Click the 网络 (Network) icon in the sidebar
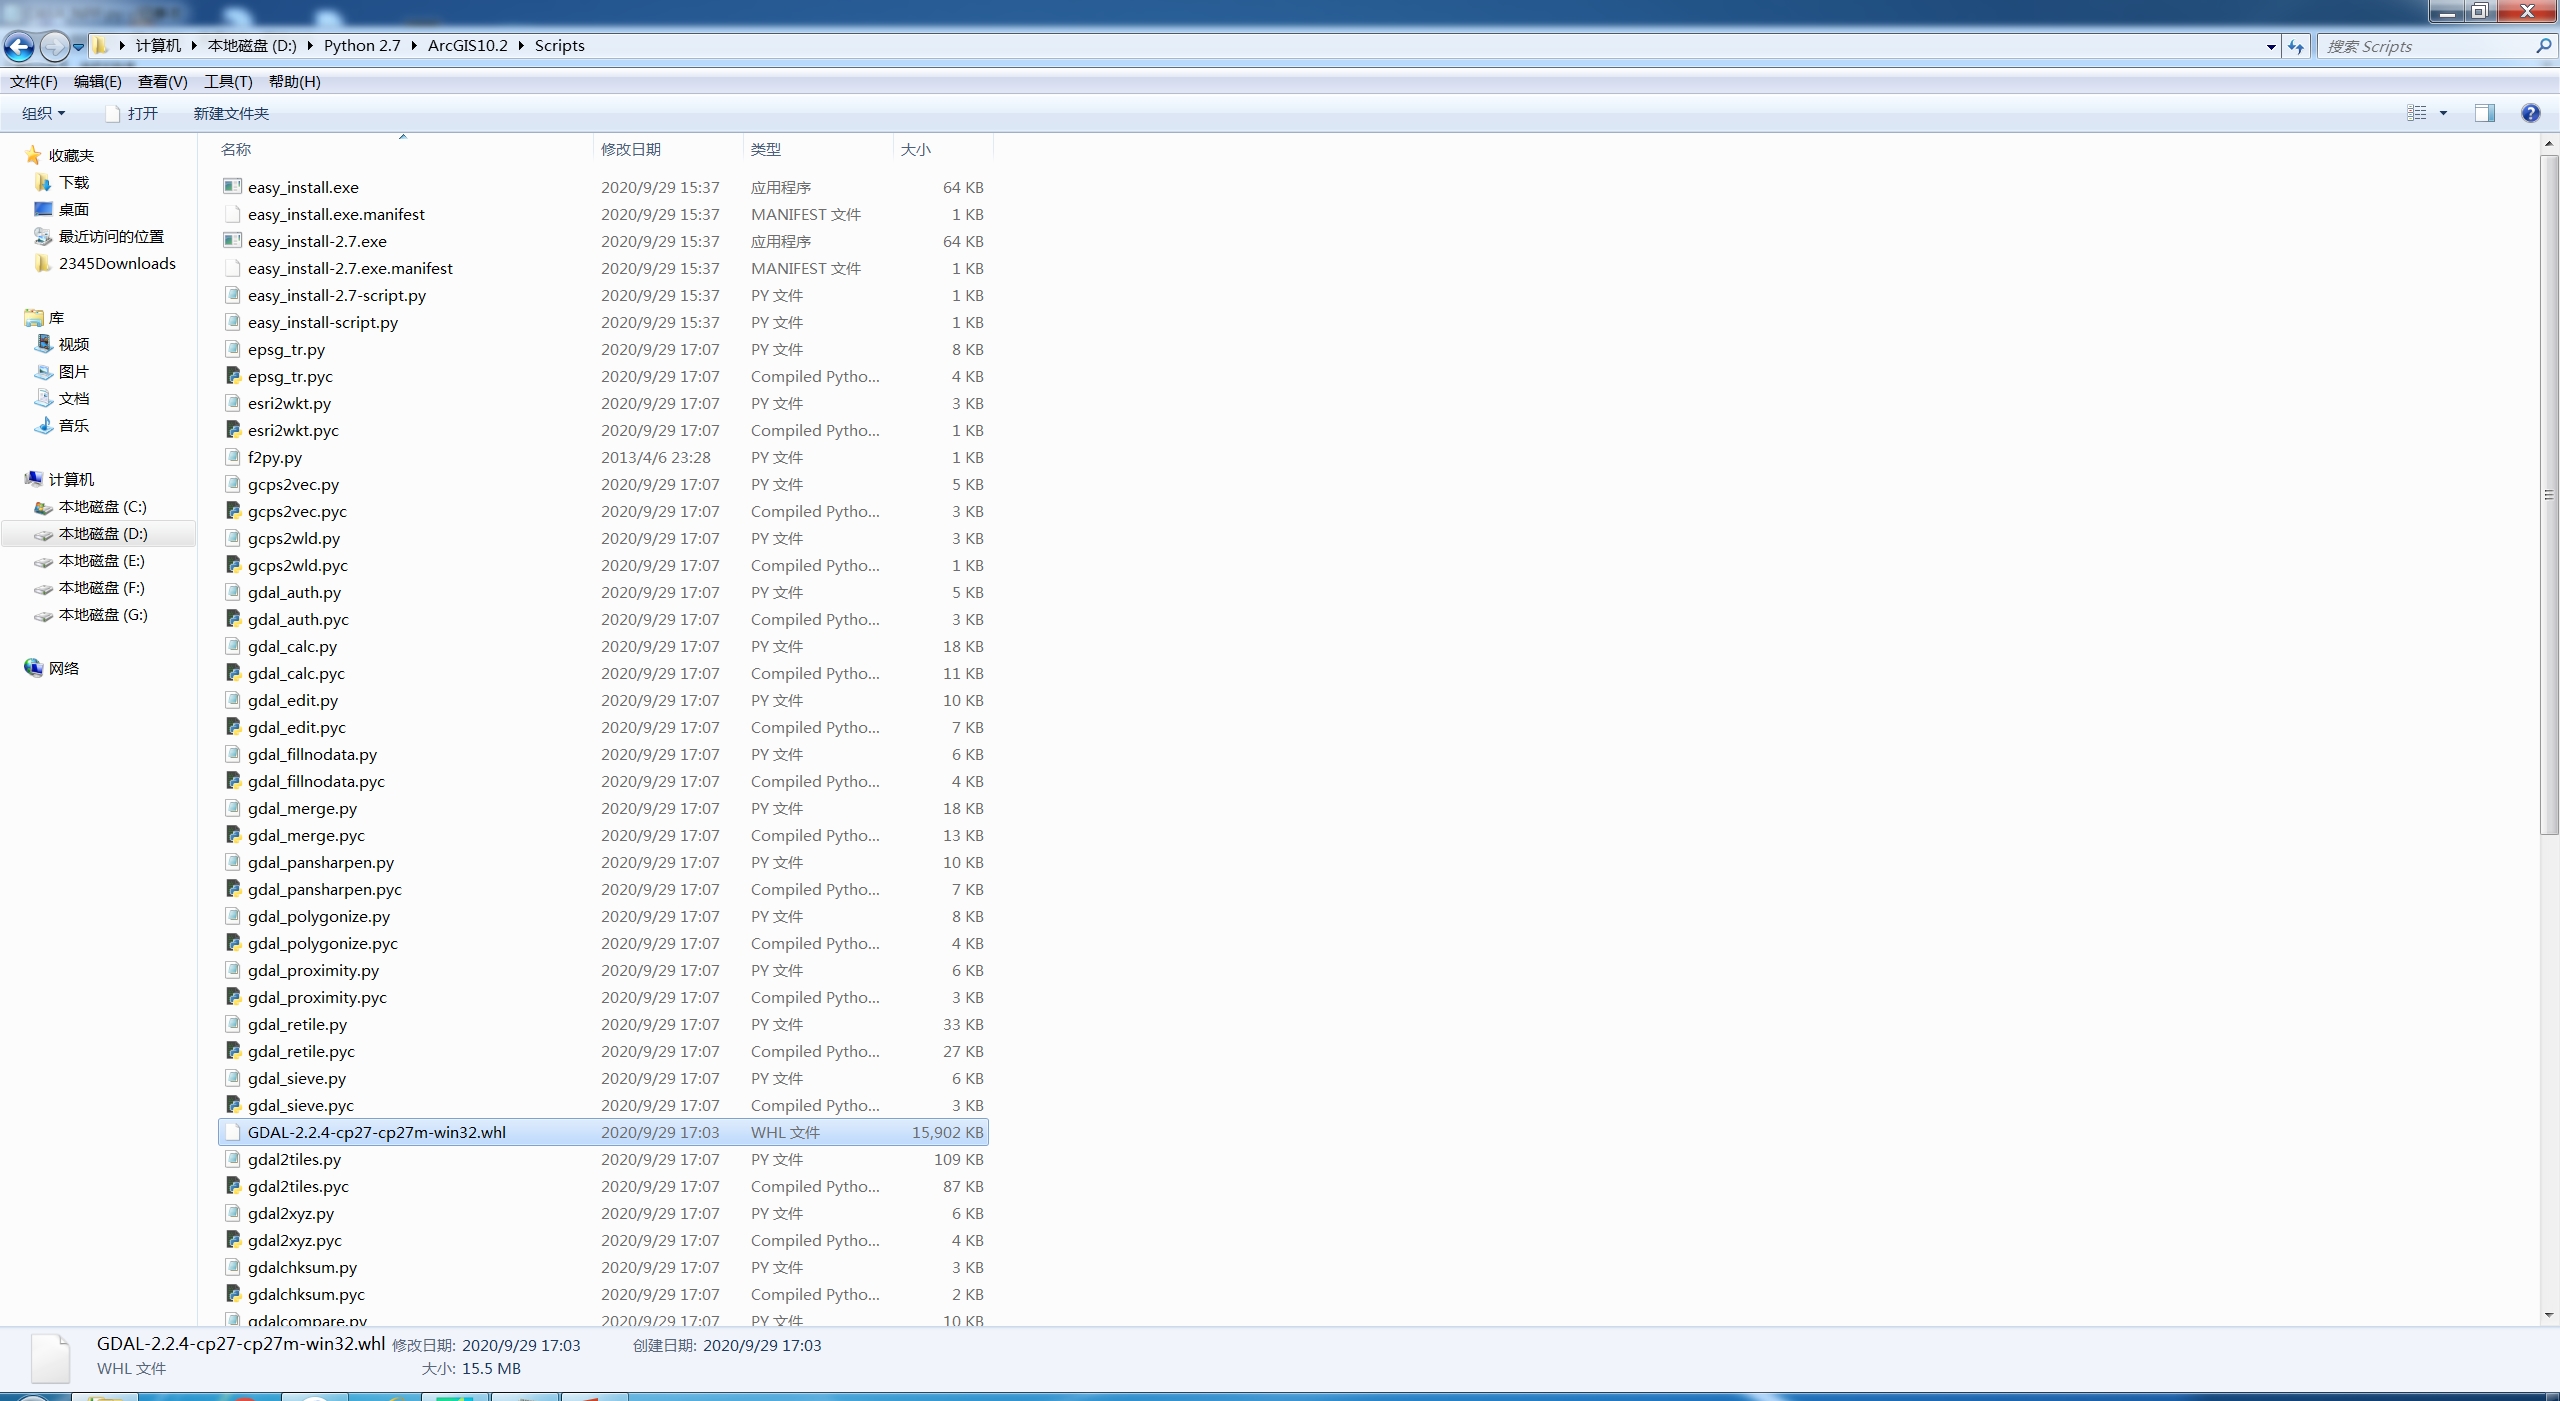Screen dimensions: 2560x1401 tap(62, 668)
